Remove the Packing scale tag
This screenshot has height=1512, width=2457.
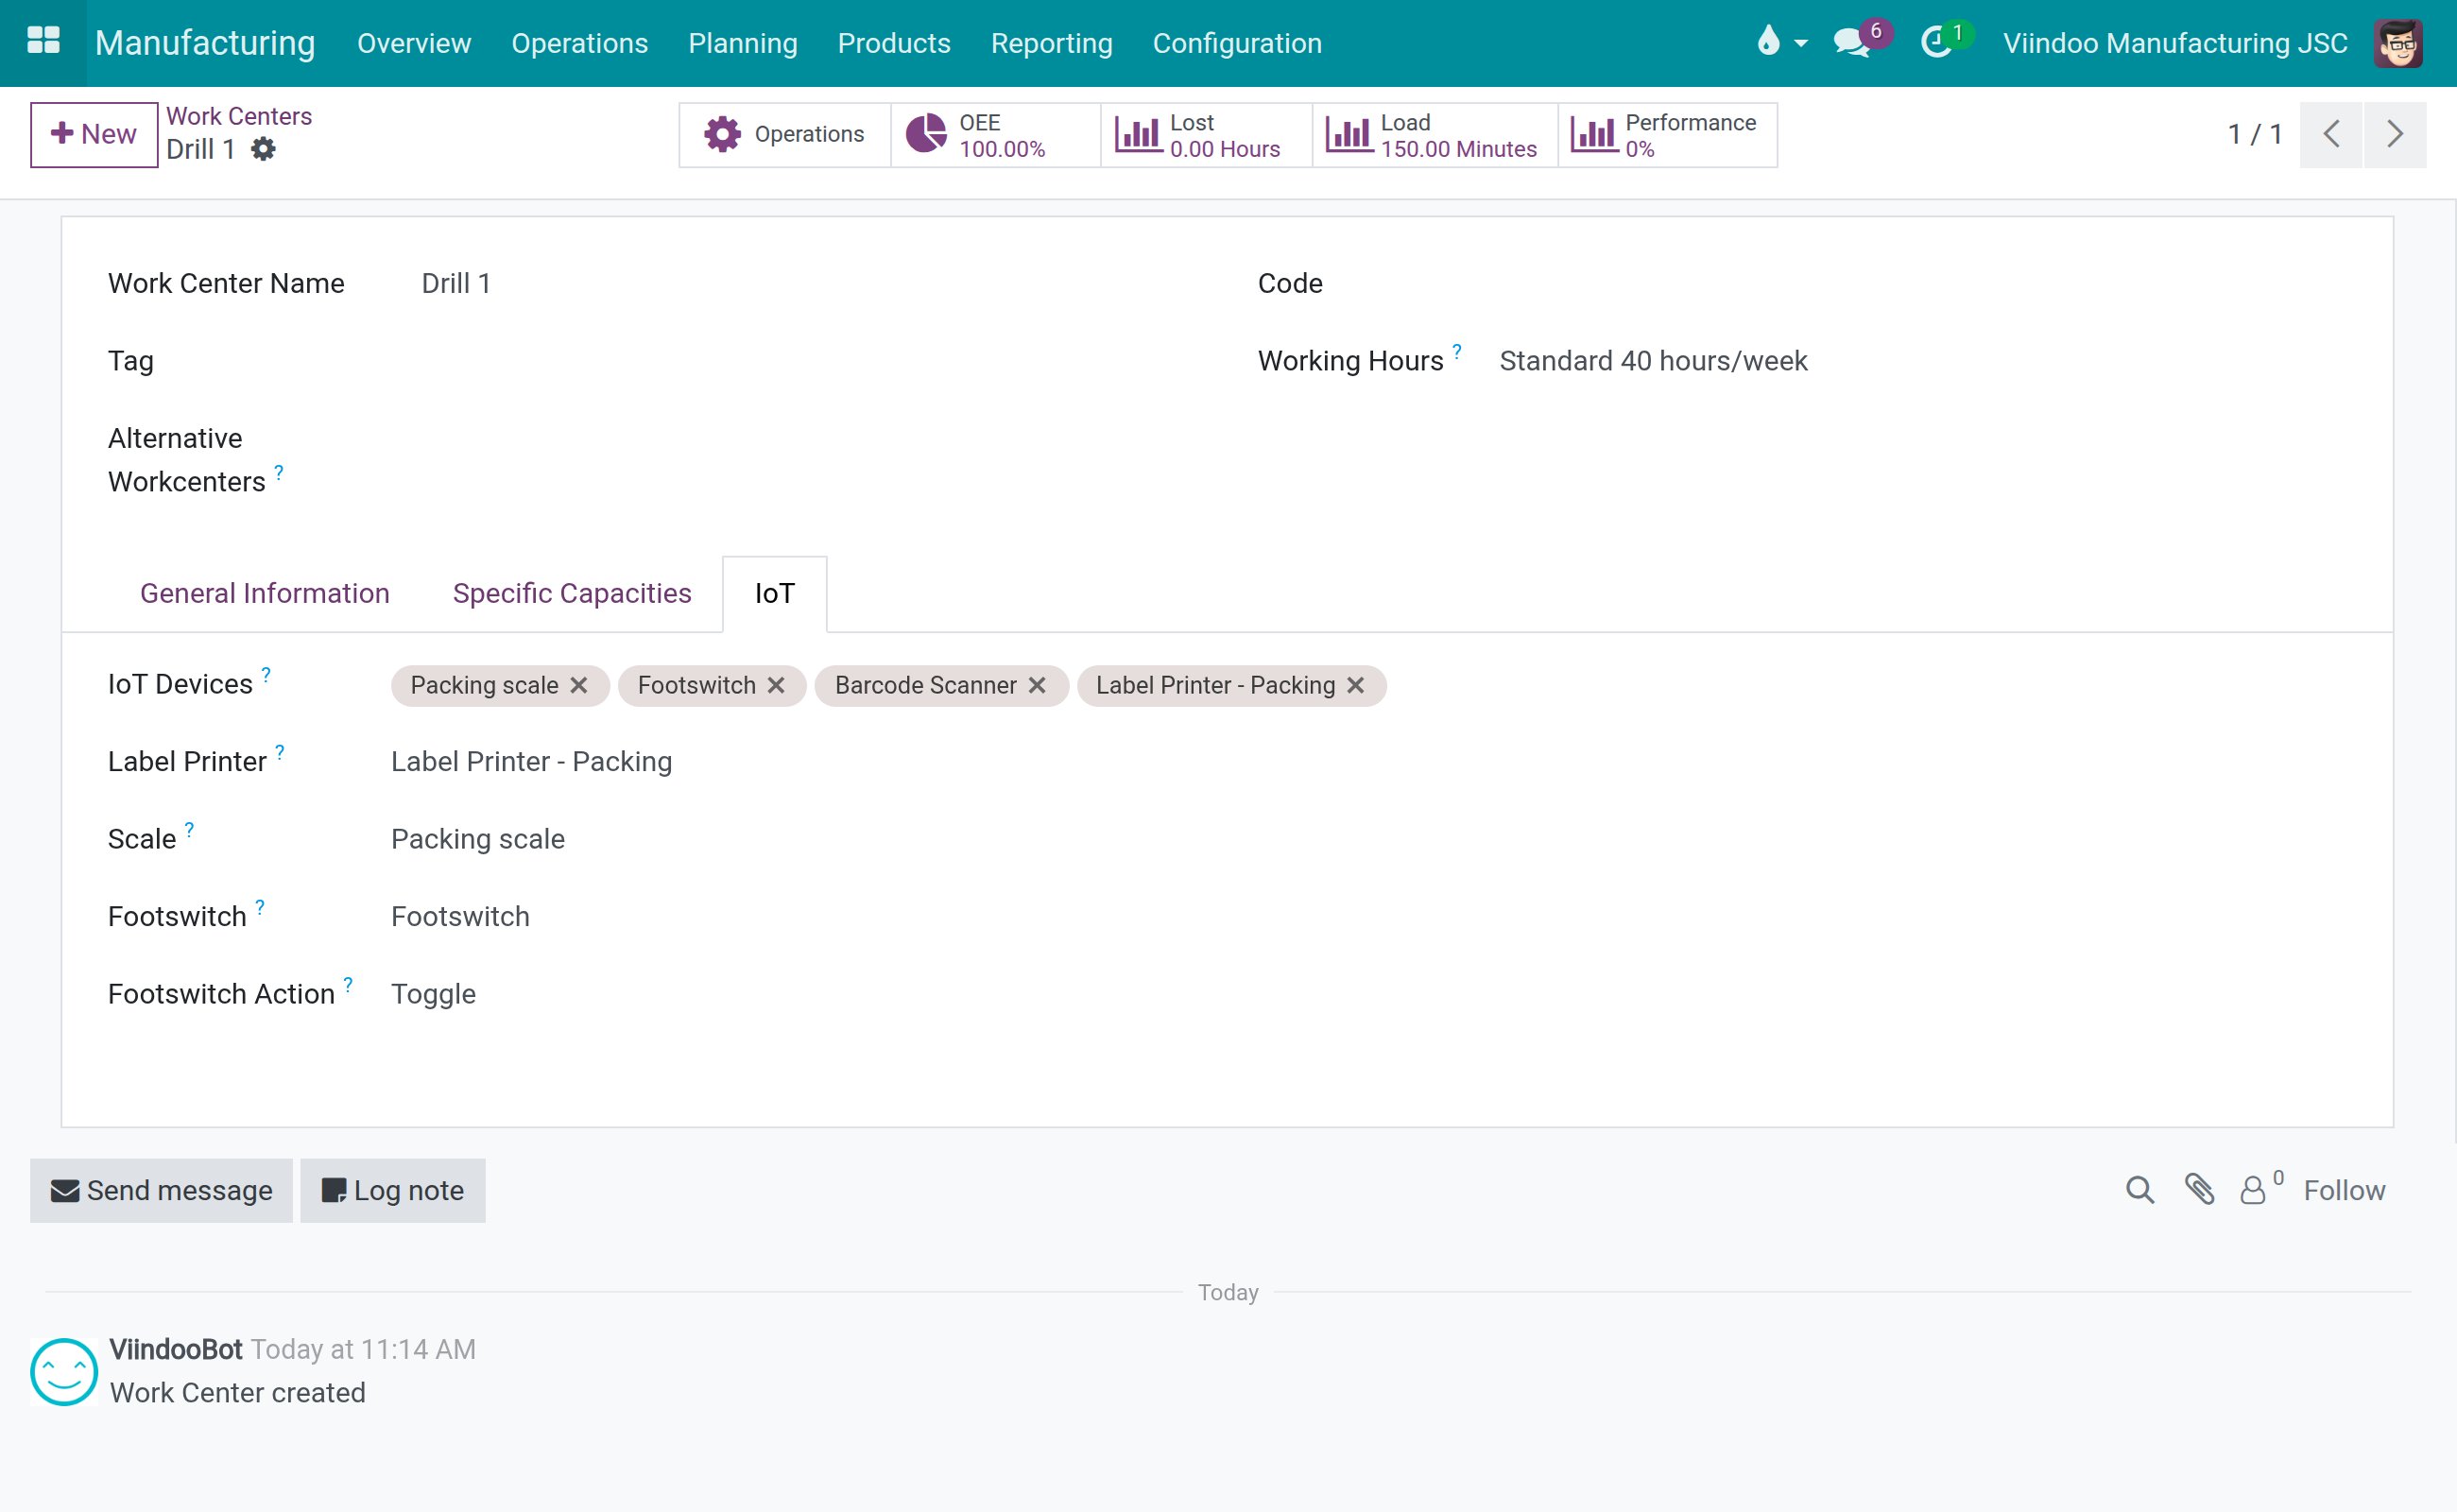579,685
